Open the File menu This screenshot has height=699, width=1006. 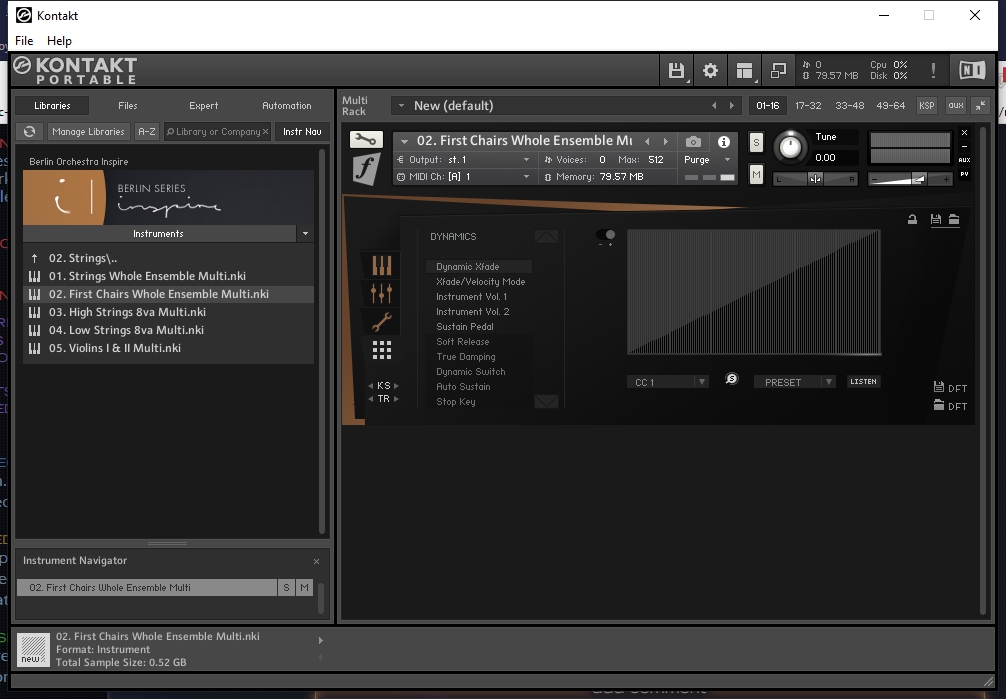coord(24,40)
